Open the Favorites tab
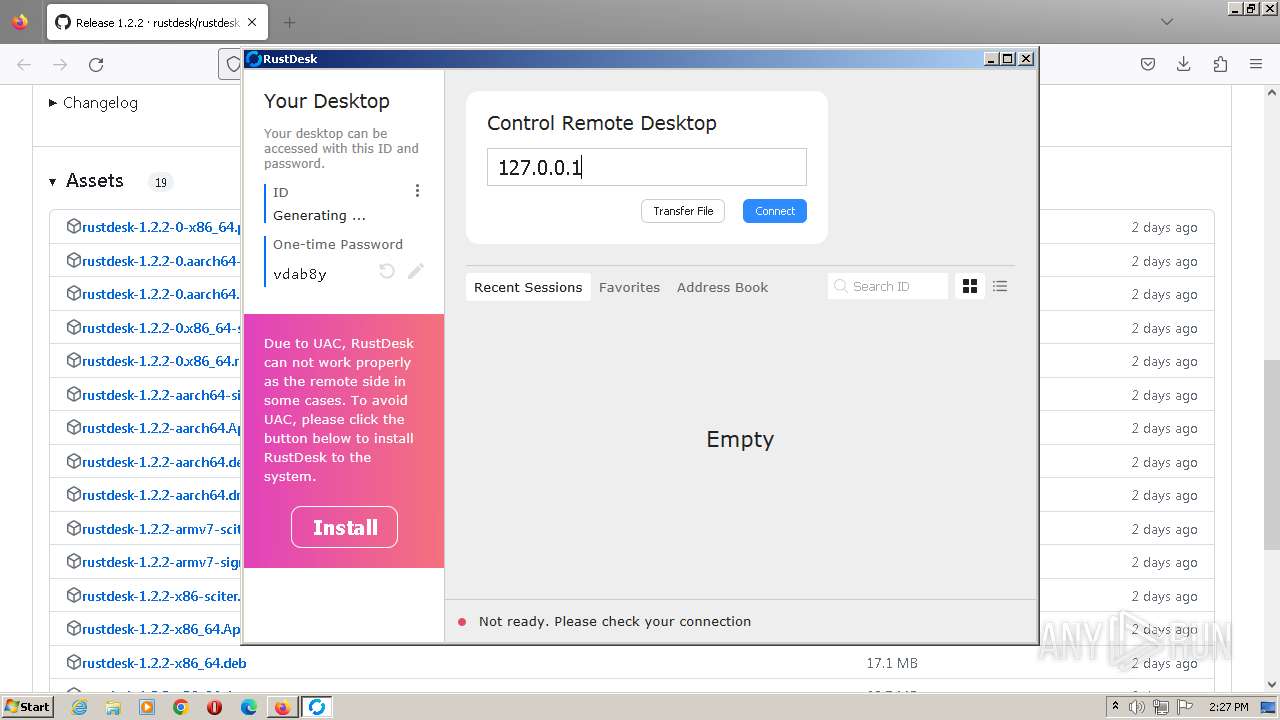This screenshot has width=1280, height=720. [x=629, y=287]
